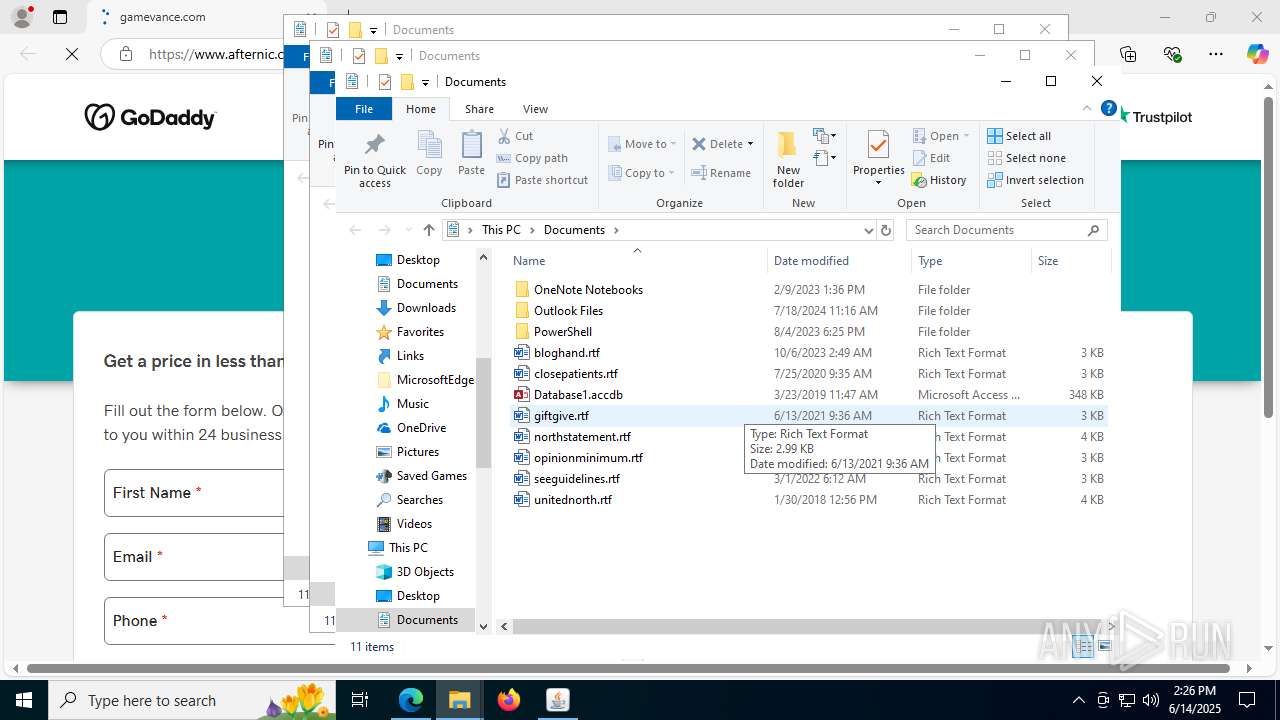1280x720 pixels.
Task: Click the First Name field on webpage
Action: coord(195,493)
